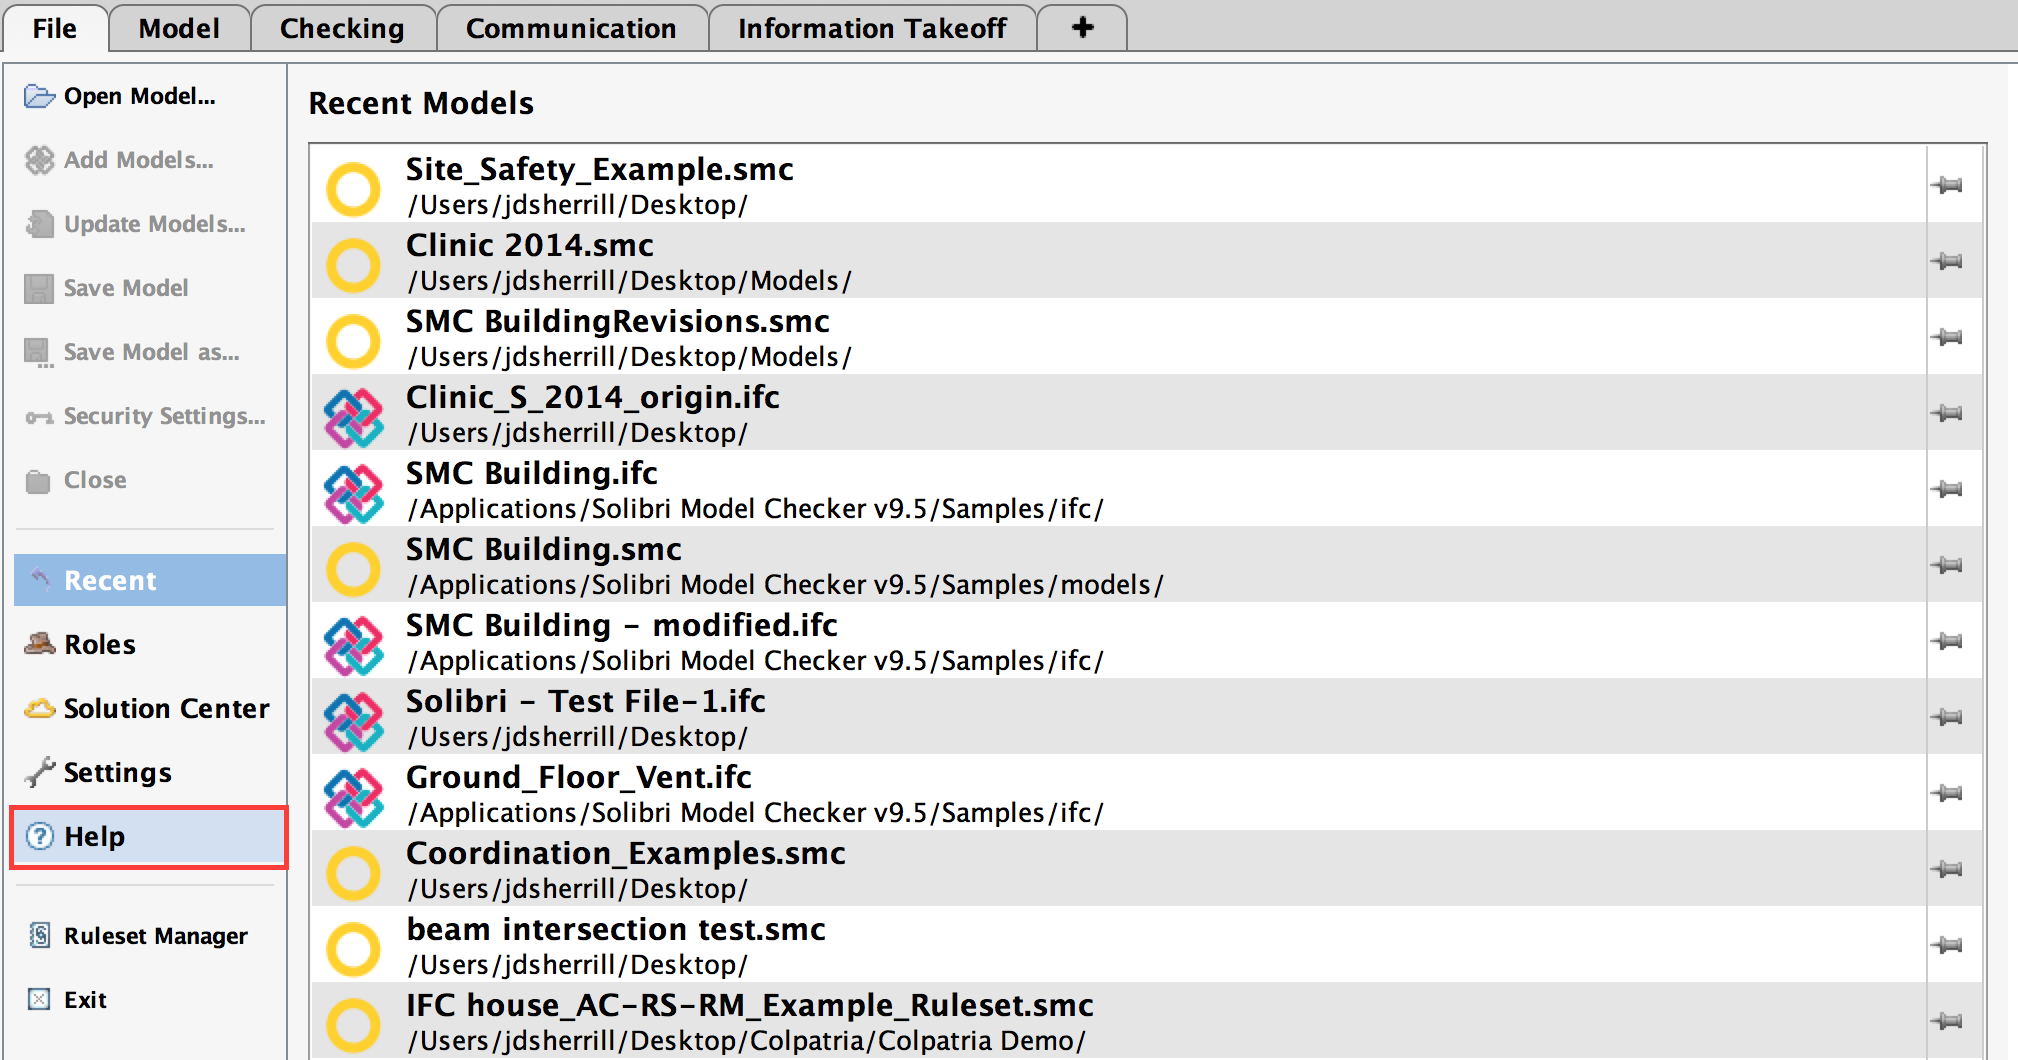Click the Ruleset Manager icon
Screen dimensions: 2018x1060
[39, 935]
